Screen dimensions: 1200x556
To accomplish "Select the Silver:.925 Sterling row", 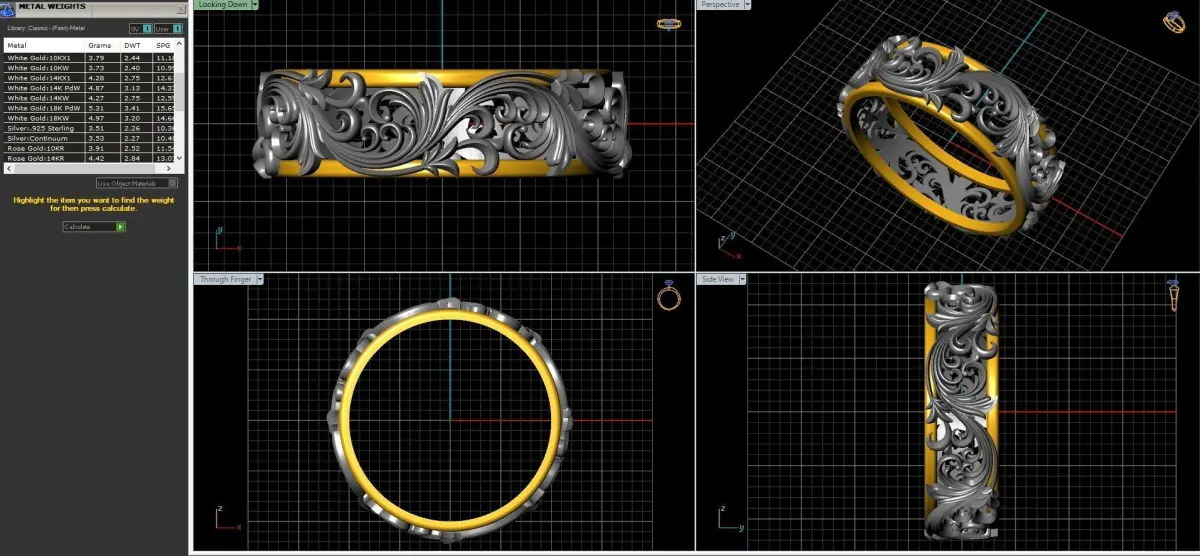I will 90,128.
